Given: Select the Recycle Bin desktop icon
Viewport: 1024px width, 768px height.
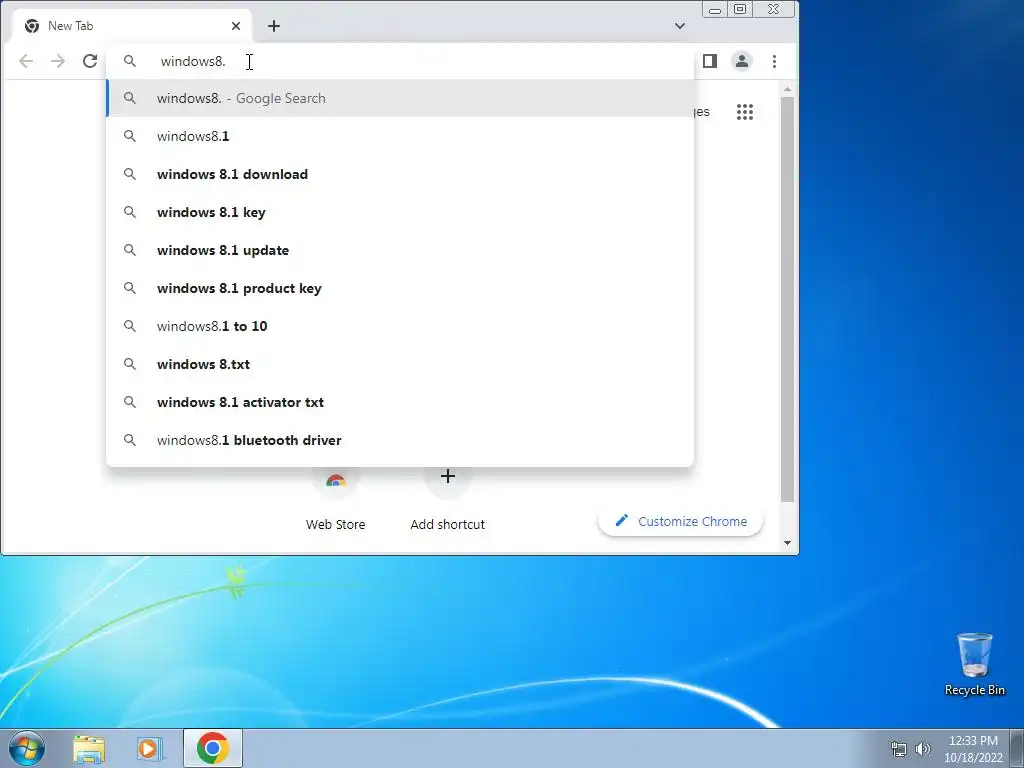Looking at the screenshot, I should pos(974,665).
